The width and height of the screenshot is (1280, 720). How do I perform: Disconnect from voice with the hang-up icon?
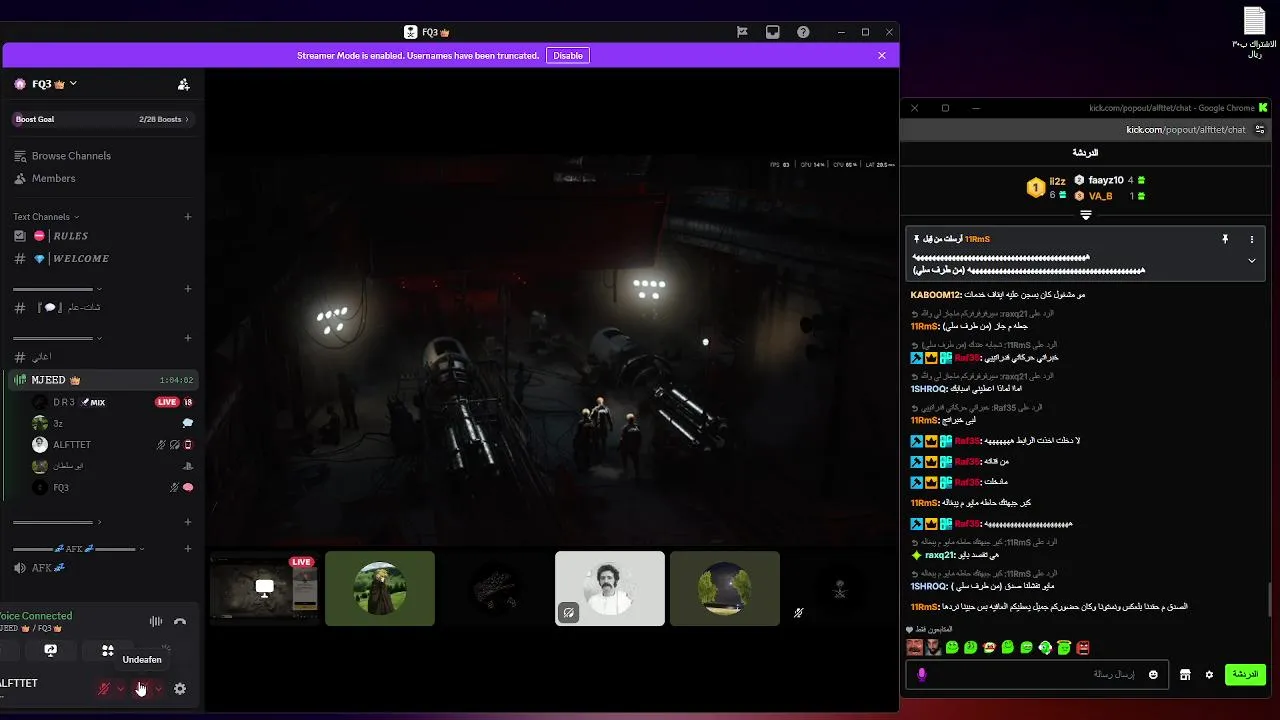click(x=180, y=621)
